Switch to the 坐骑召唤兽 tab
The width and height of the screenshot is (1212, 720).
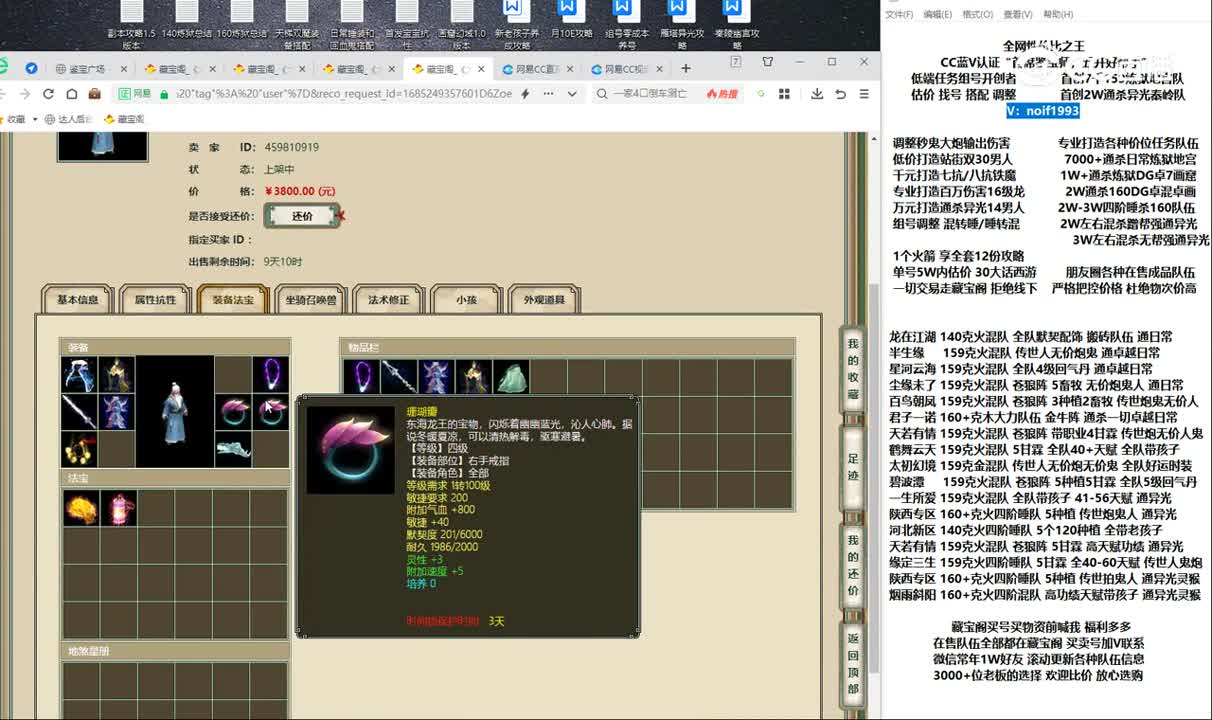coord(311,300)
